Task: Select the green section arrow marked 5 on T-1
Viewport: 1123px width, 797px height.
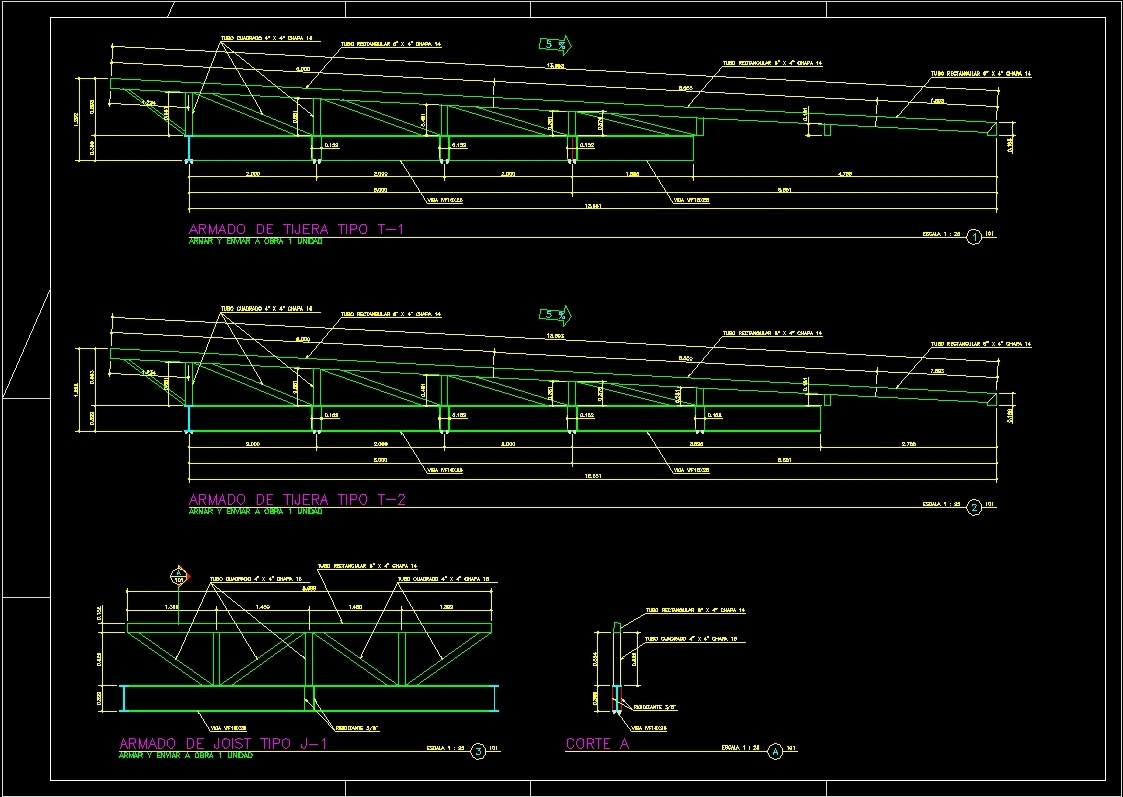Action: pyautogui.click(x=553, y=44)
